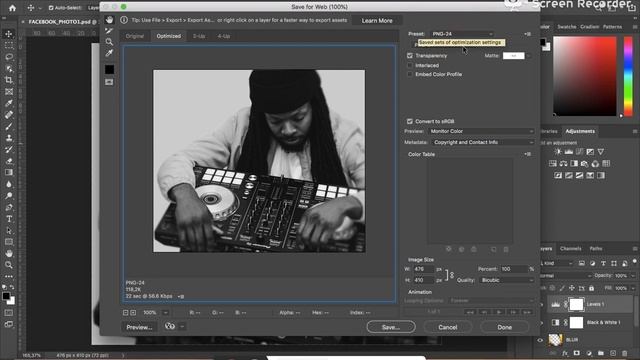
Task: Click the Photoshop Home icon
Action: (12, 8)
